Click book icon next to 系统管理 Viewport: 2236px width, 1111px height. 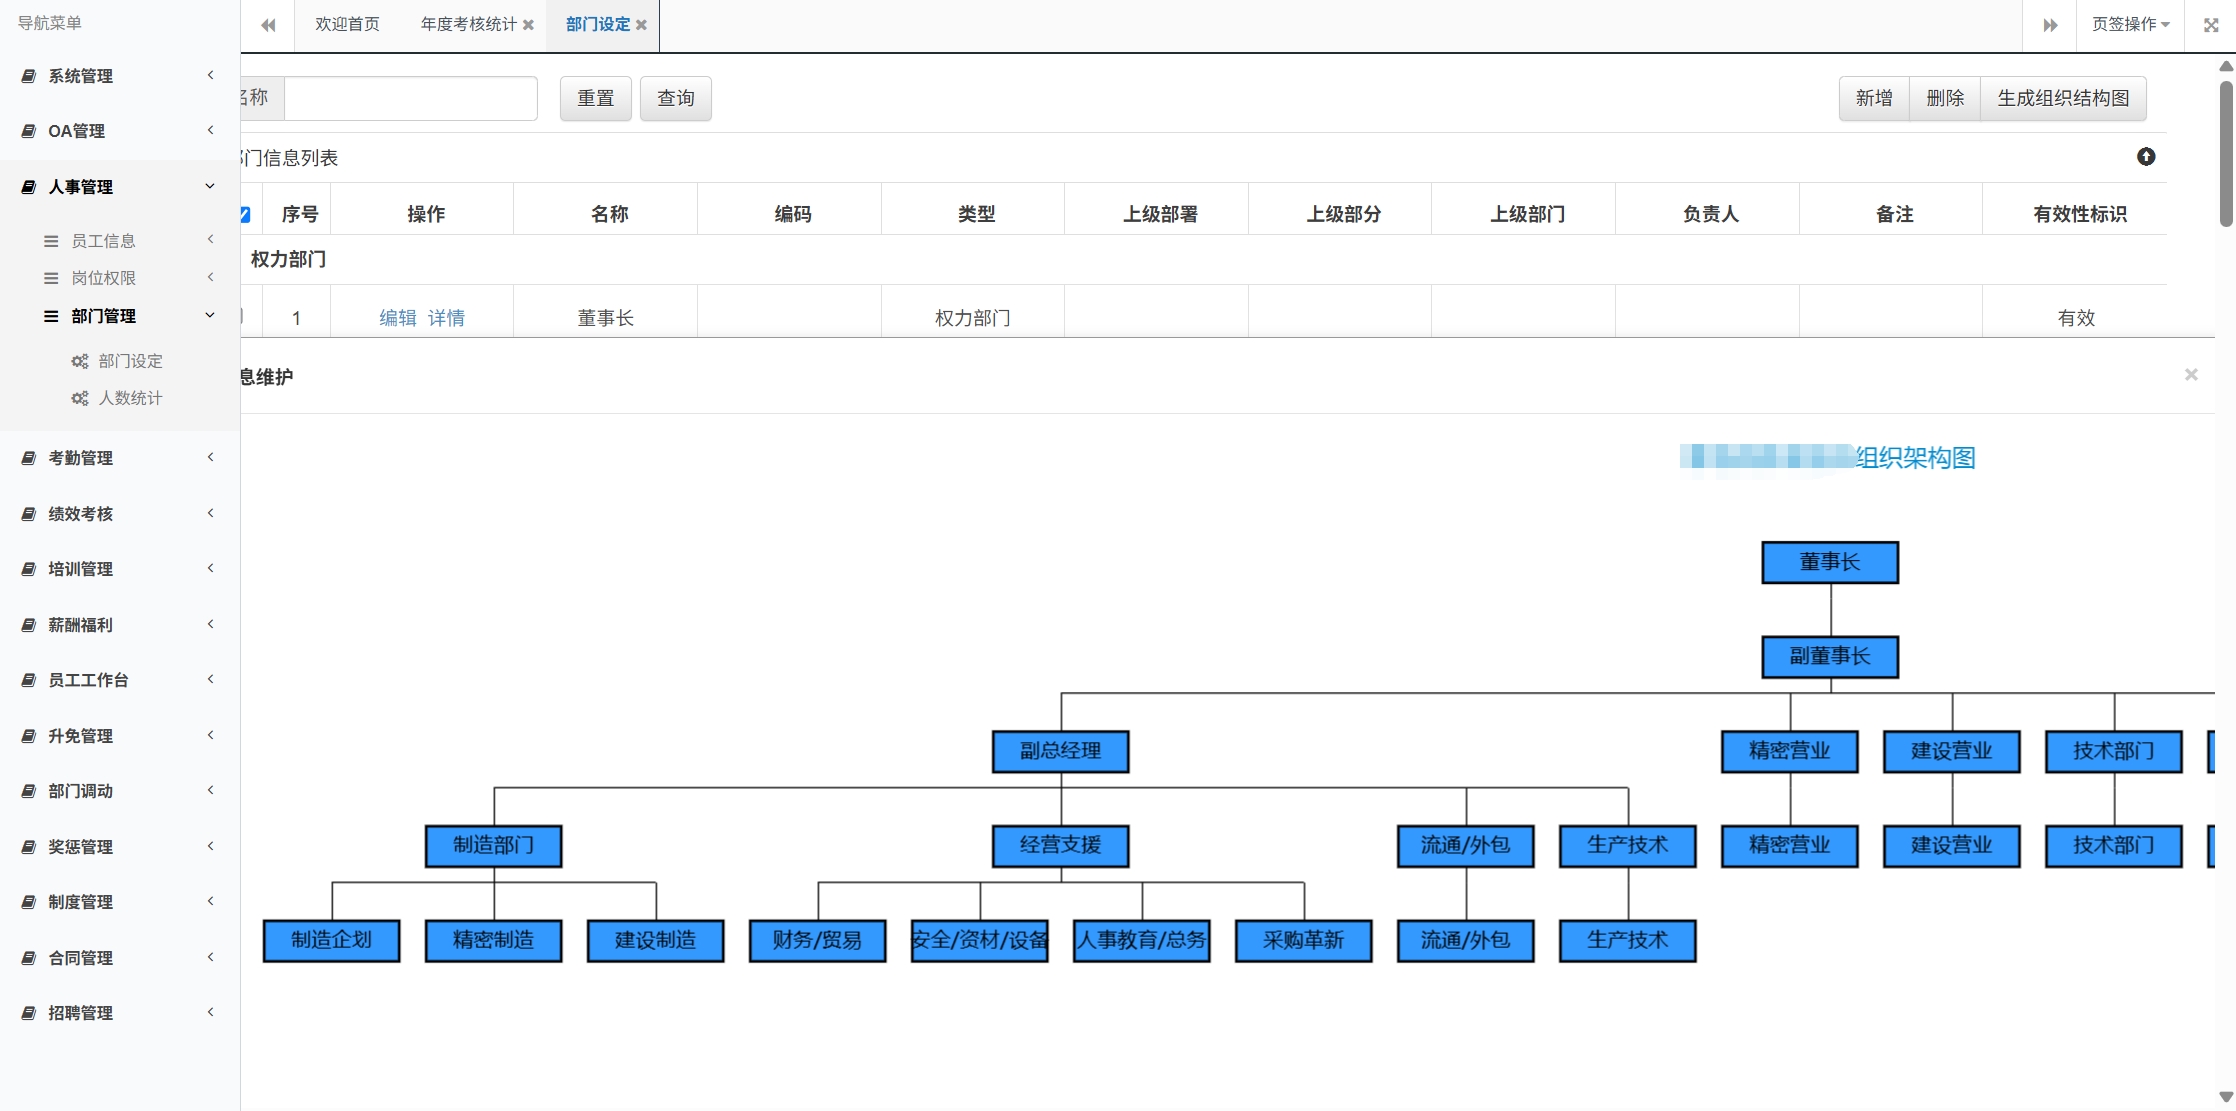pos(29,76)
